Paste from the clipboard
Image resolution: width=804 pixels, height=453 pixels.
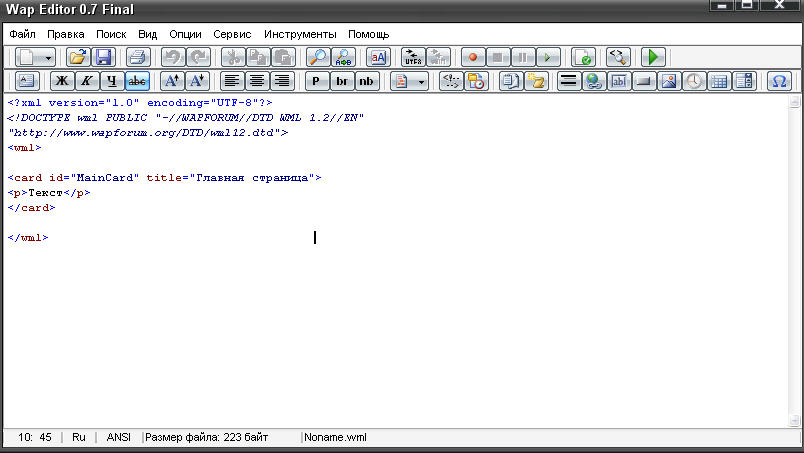[x=283, y=57]
